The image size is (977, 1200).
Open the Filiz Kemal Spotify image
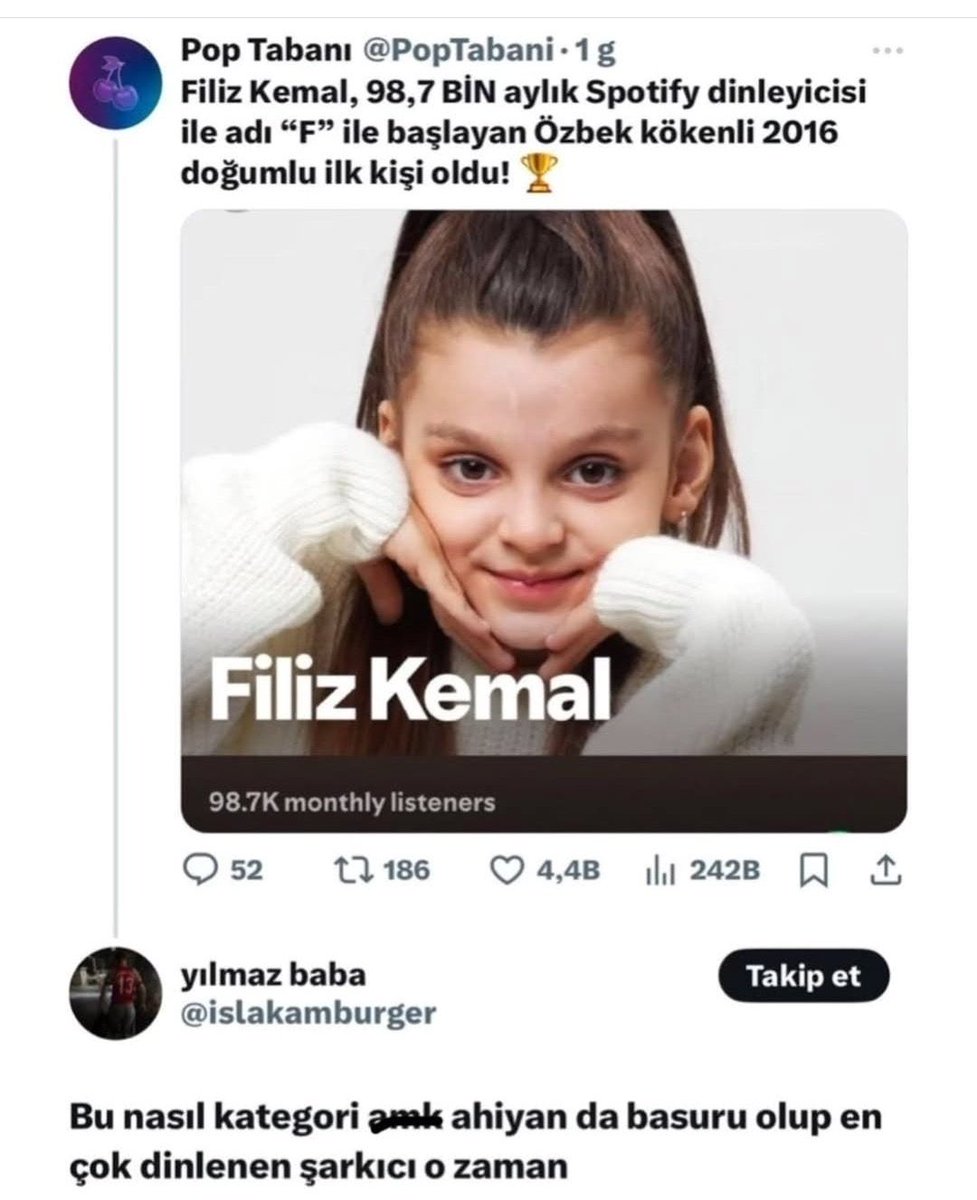[x=544, y=521]
